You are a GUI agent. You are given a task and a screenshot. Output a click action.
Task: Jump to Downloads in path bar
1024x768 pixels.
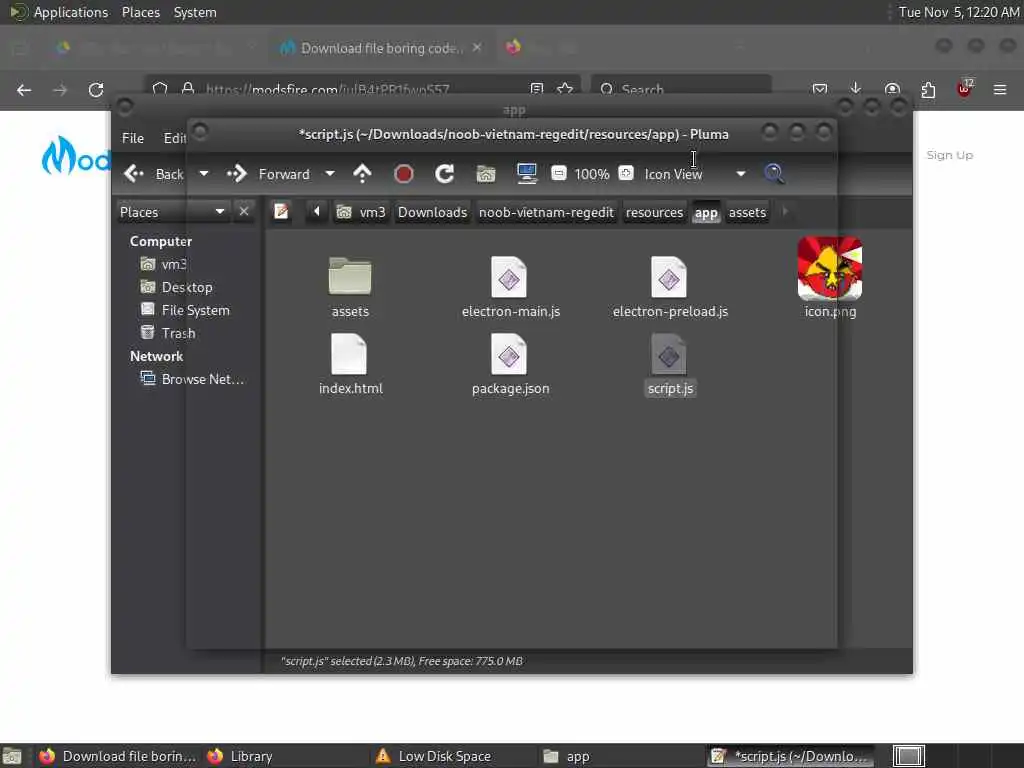click(432, 212)
